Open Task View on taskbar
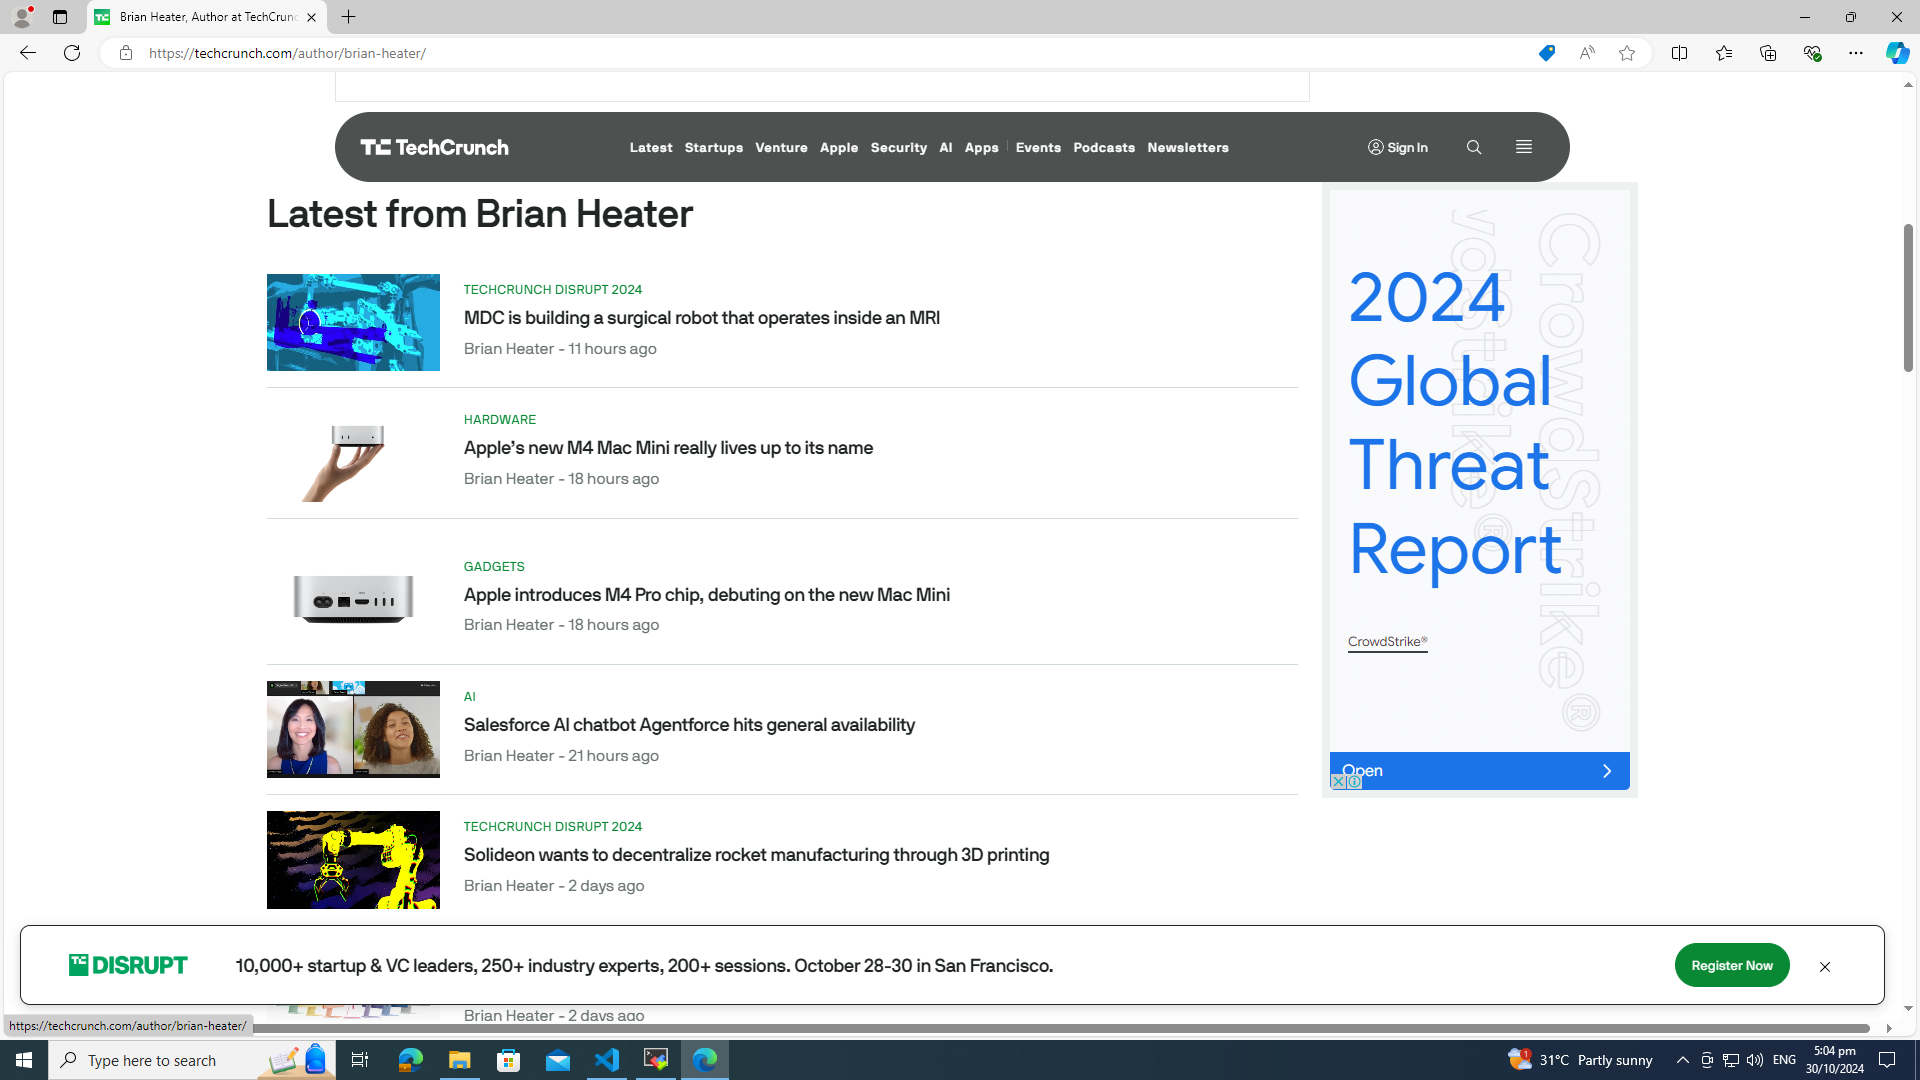 (x=359, y=1060)
